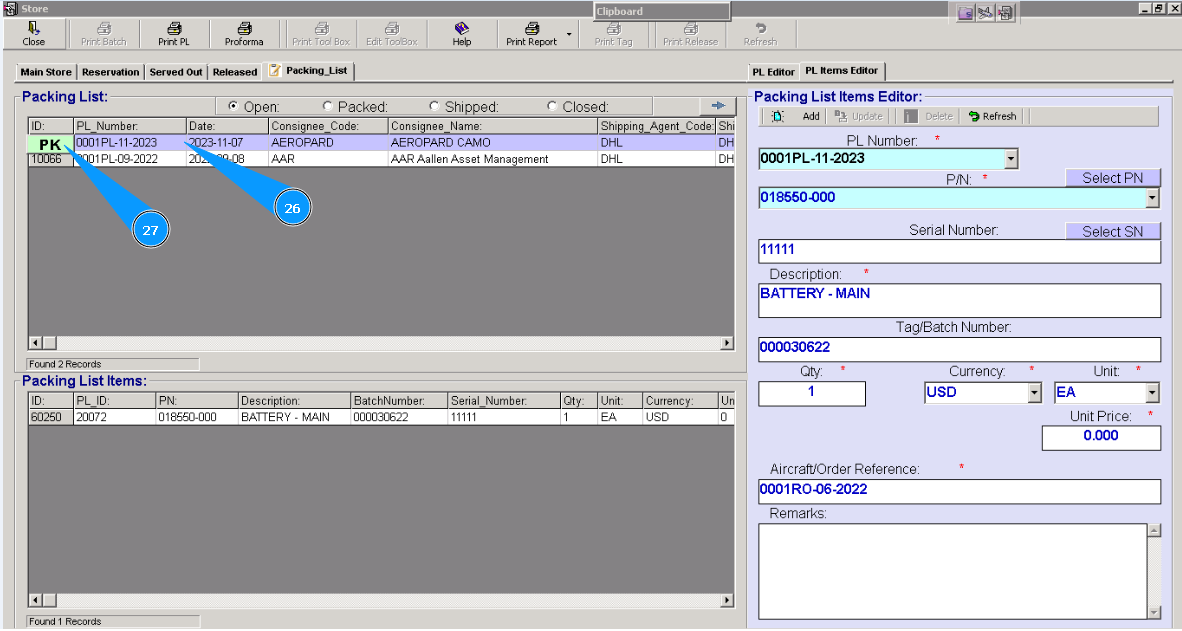This screenshot has height=631, width=1182.
Task: Select the Packed radio button
Action: click(x=327, y=106)
